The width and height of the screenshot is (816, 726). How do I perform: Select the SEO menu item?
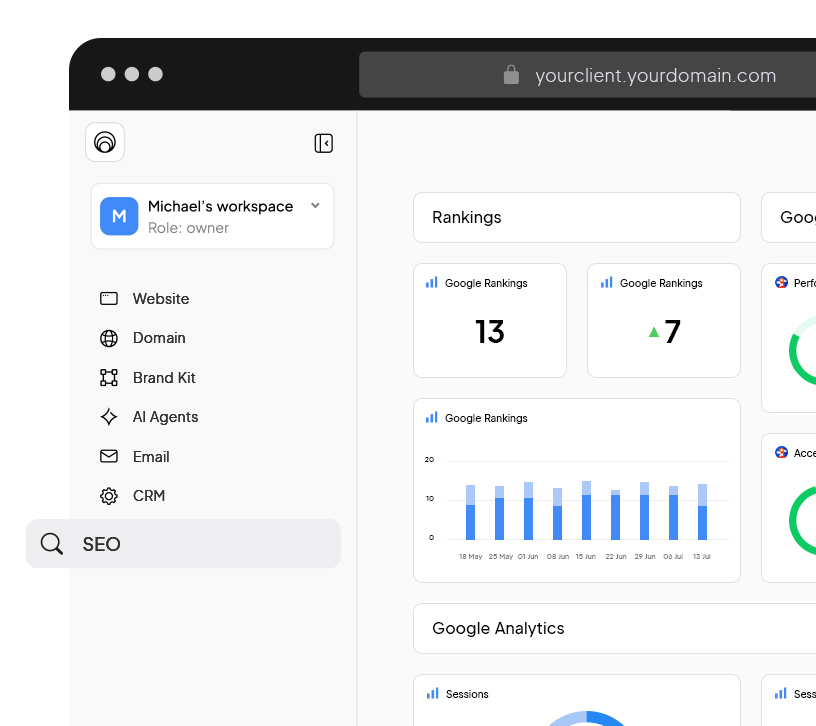coord(183,544)
